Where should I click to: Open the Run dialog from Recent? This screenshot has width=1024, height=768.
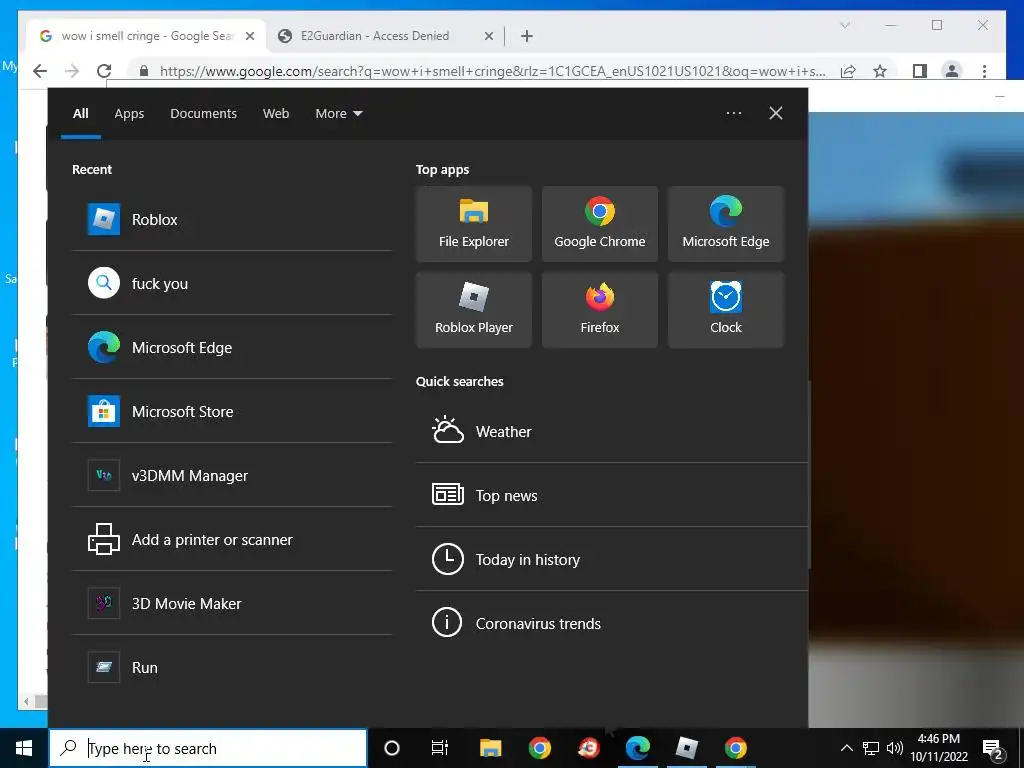[232, 667]
